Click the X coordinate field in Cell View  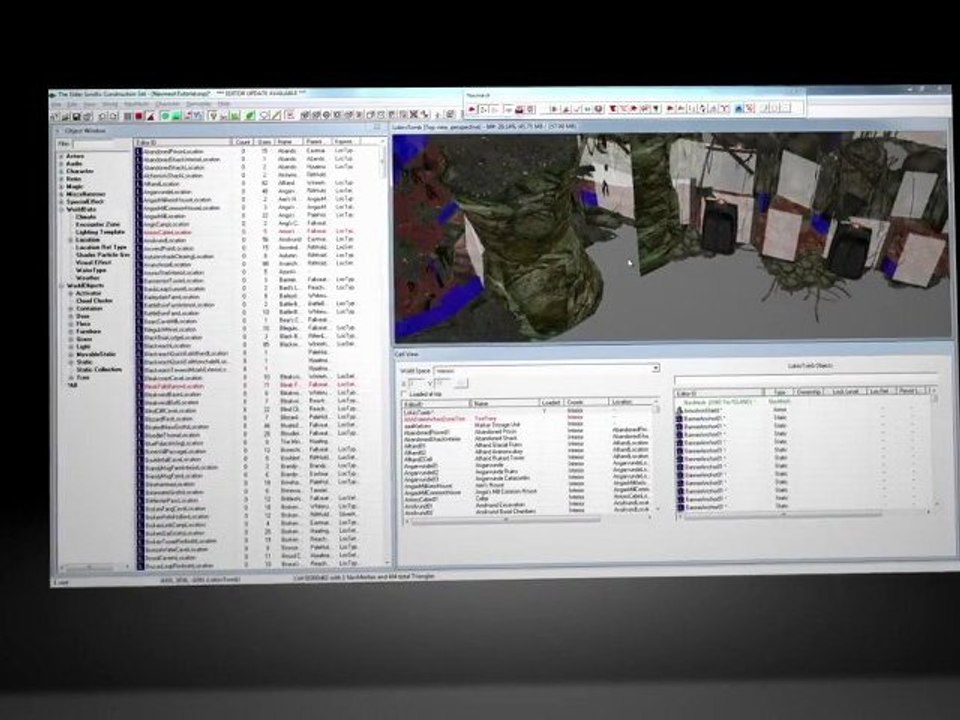[418, 384]
